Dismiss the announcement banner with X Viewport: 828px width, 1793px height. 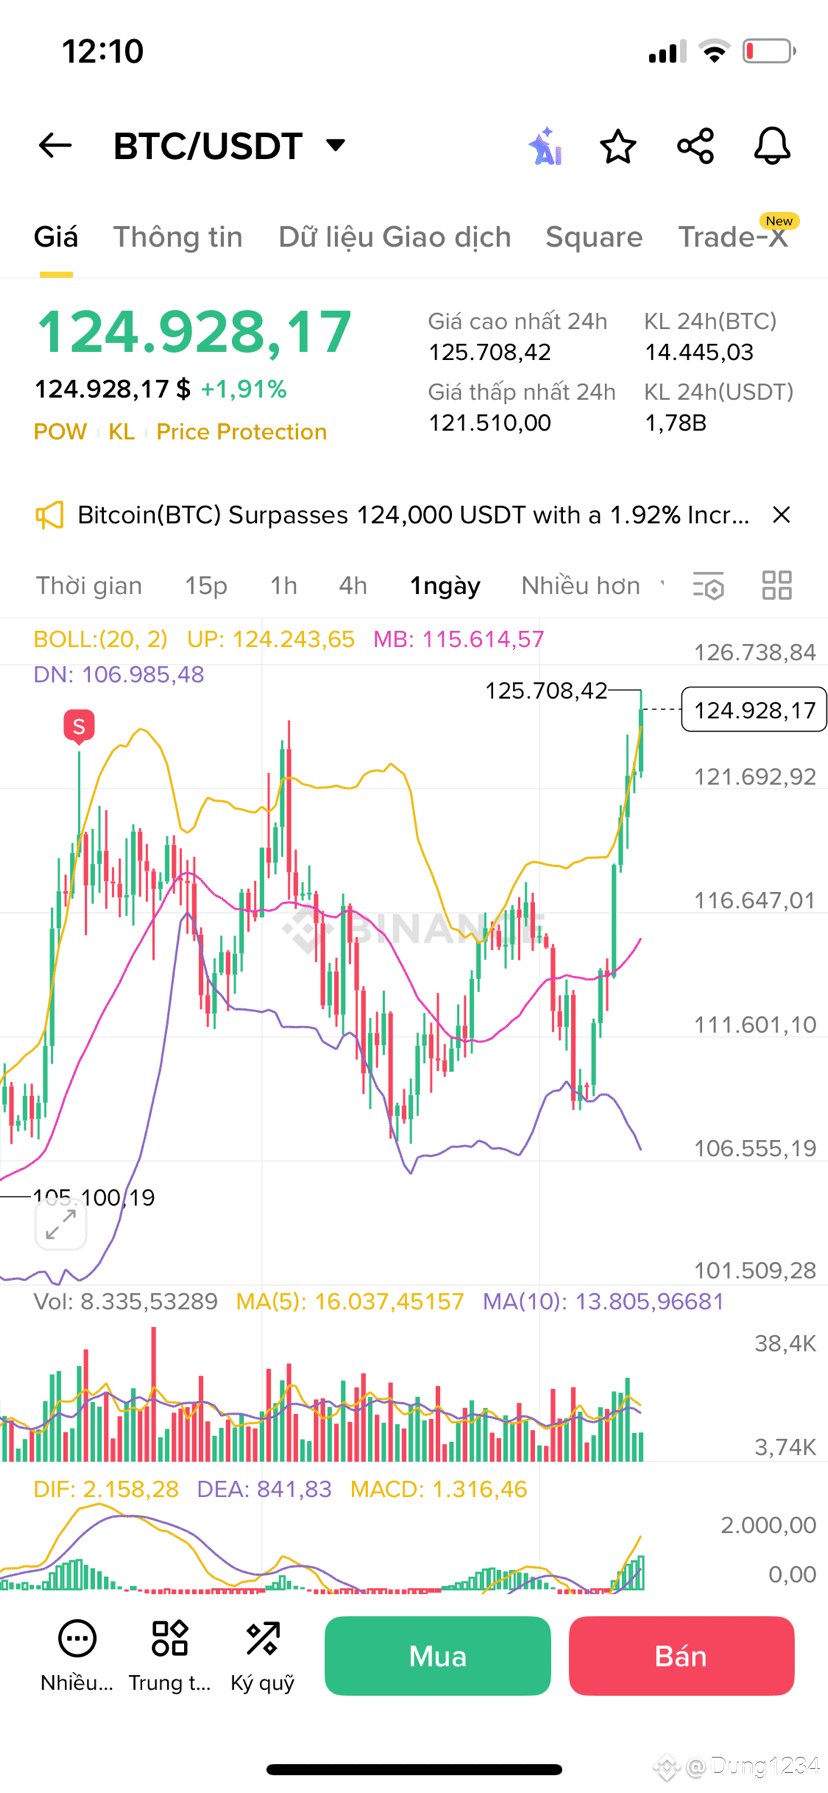click(x=782, y=515)
